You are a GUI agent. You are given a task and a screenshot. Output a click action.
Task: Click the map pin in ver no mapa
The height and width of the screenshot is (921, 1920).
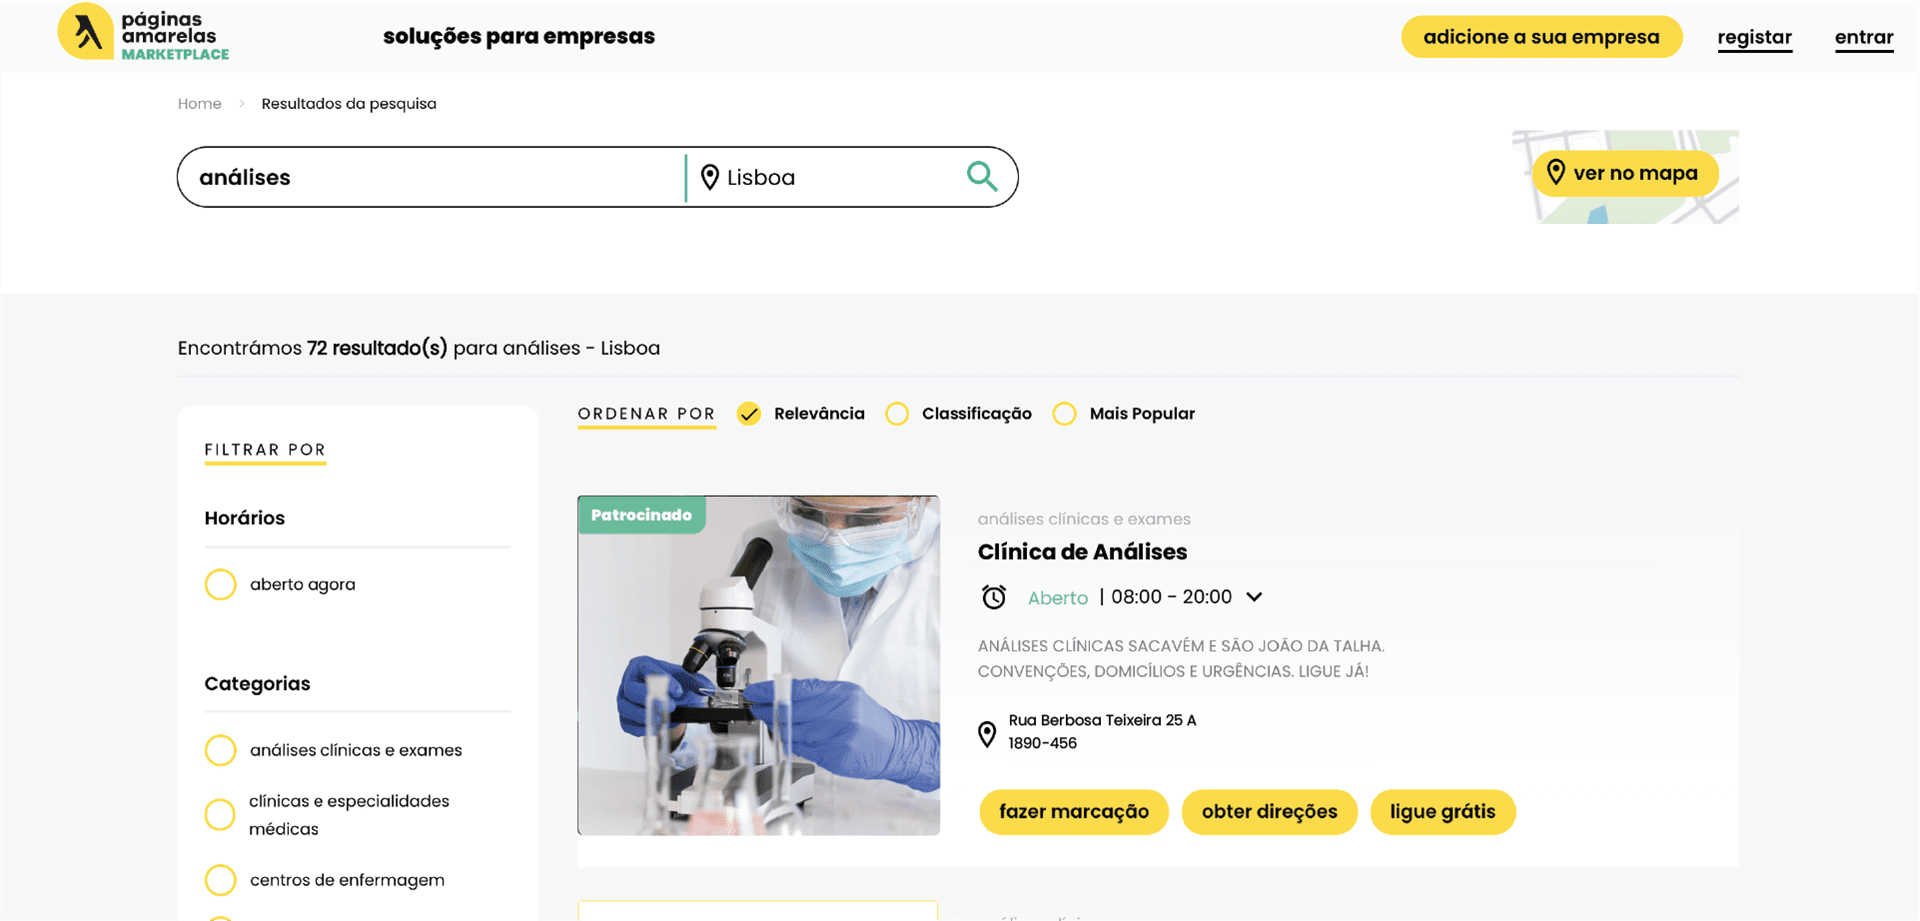(x=1555, y=172)
